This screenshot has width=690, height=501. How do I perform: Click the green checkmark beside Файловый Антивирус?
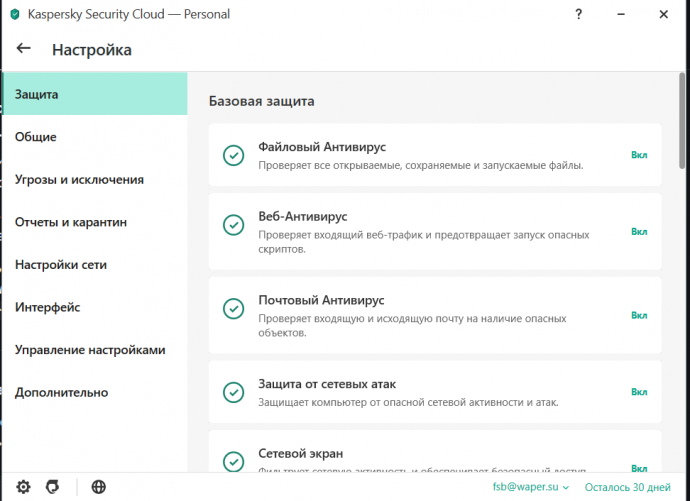click(x=233, y=155)
